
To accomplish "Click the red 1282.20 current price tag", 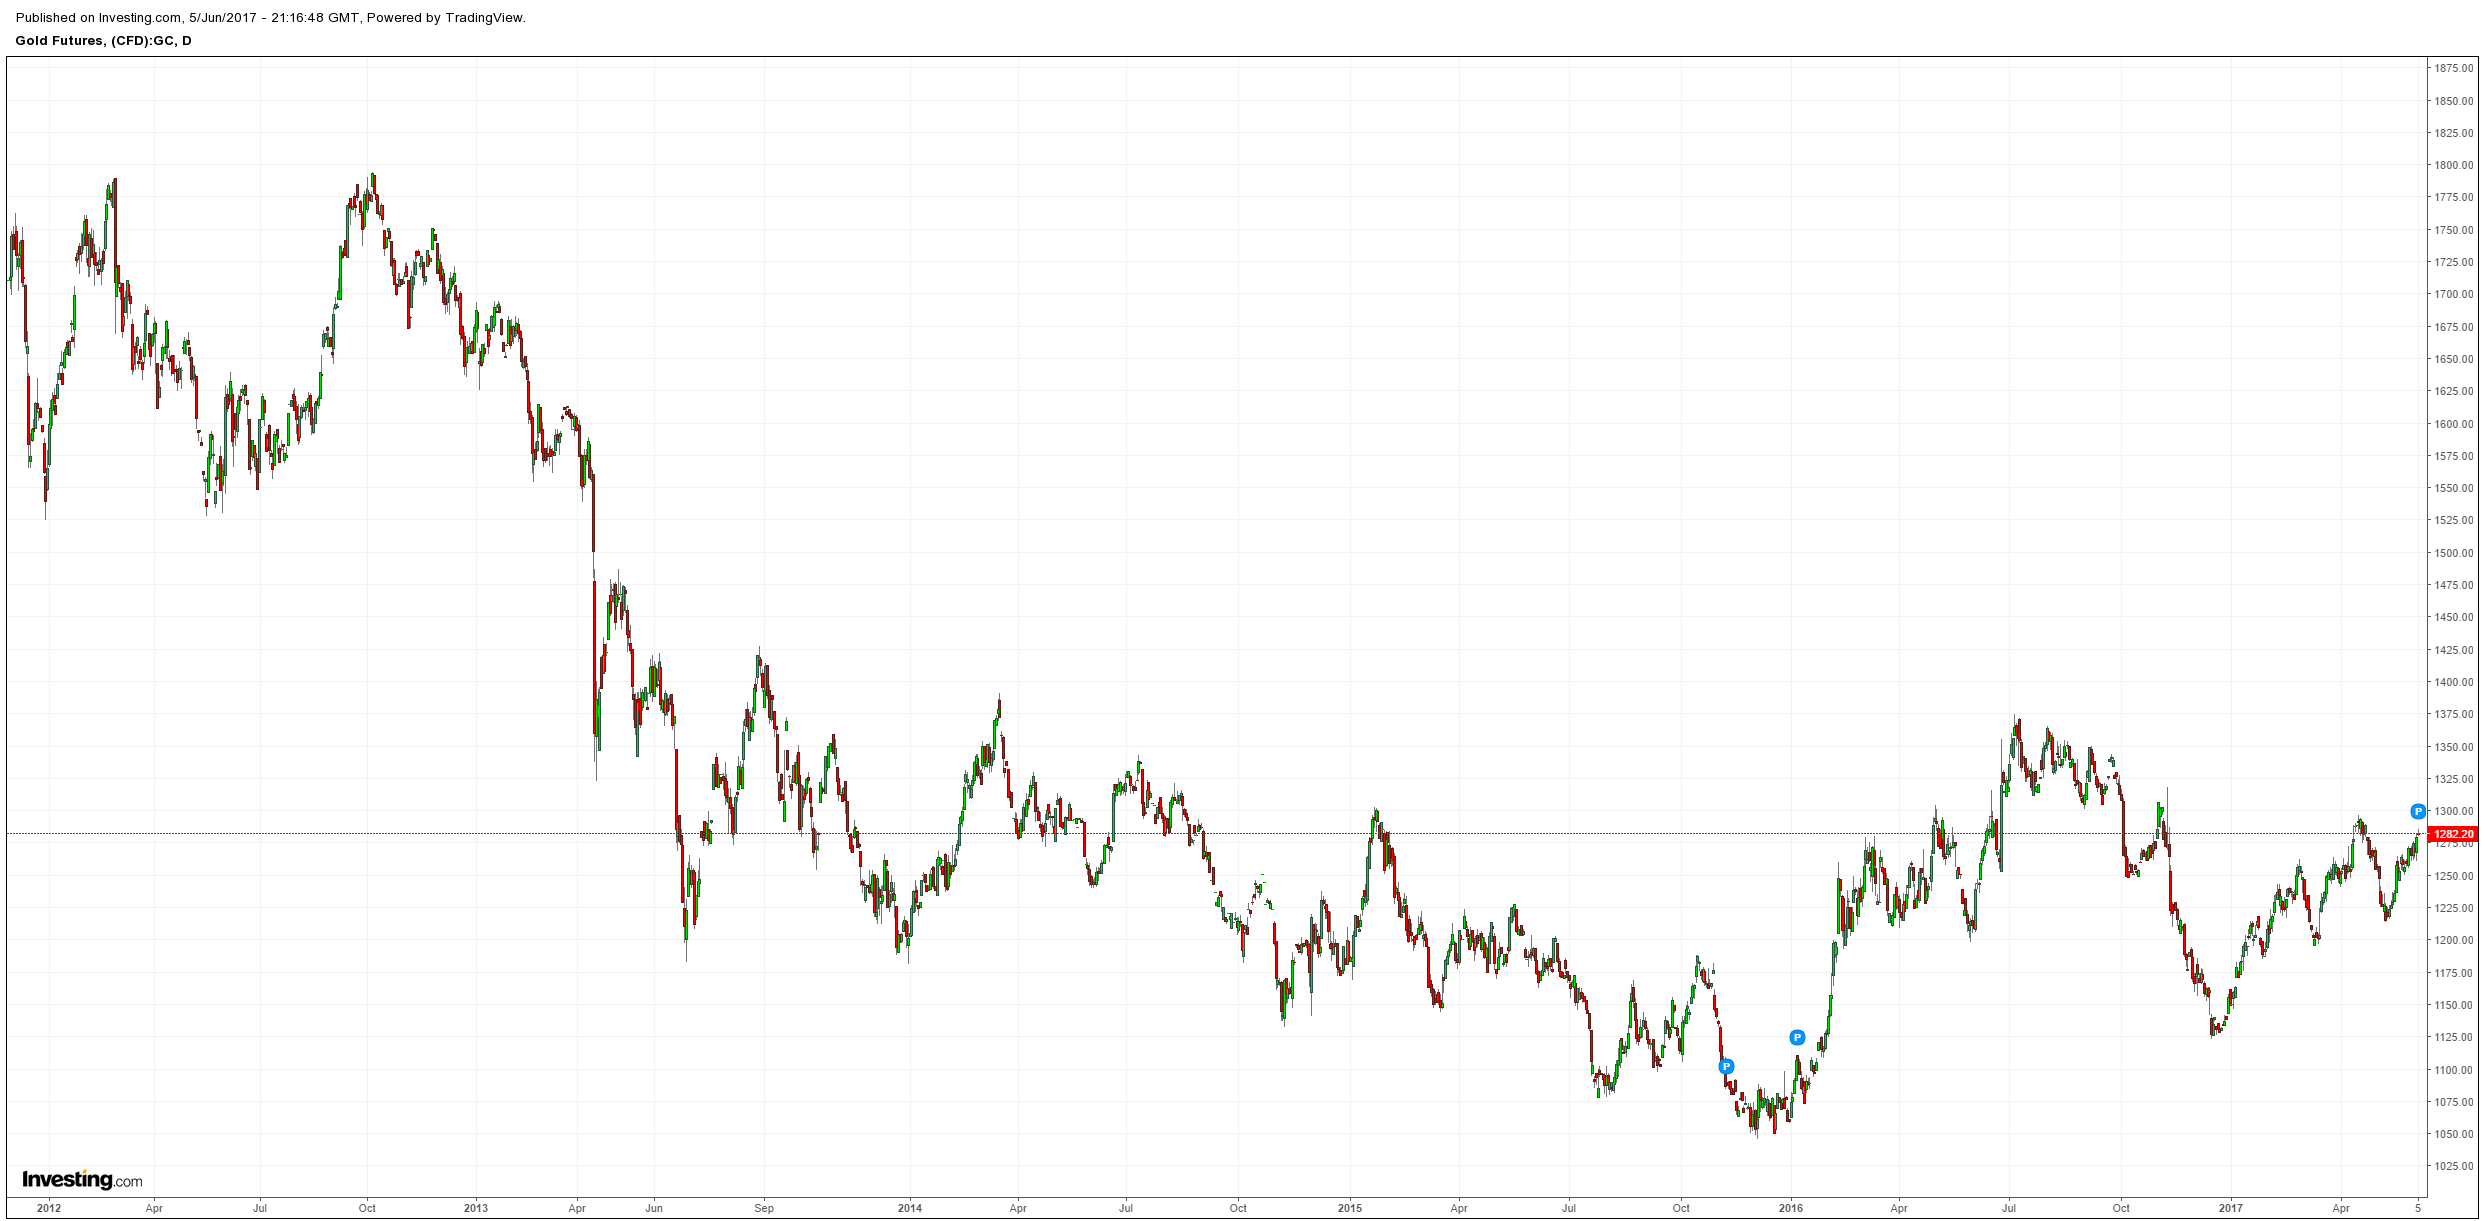I will (2453, 834).
